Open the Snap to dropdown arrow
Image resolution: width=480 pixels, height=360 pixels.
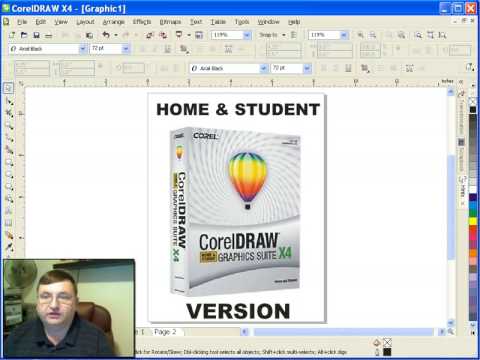pos(284,35)
